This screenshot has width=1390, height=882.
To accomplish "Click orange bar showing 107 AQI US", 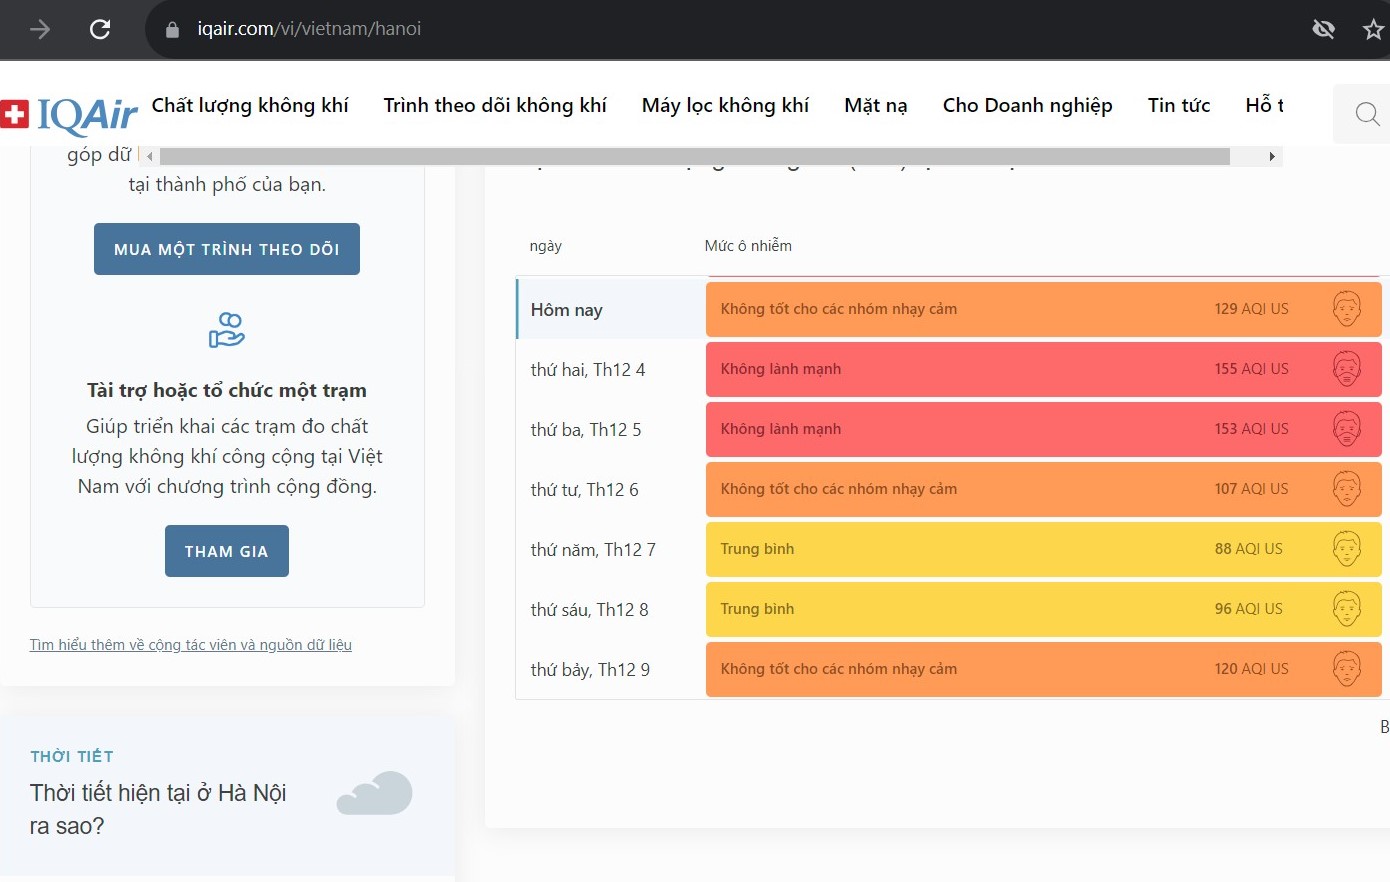I will (1043, 489).
